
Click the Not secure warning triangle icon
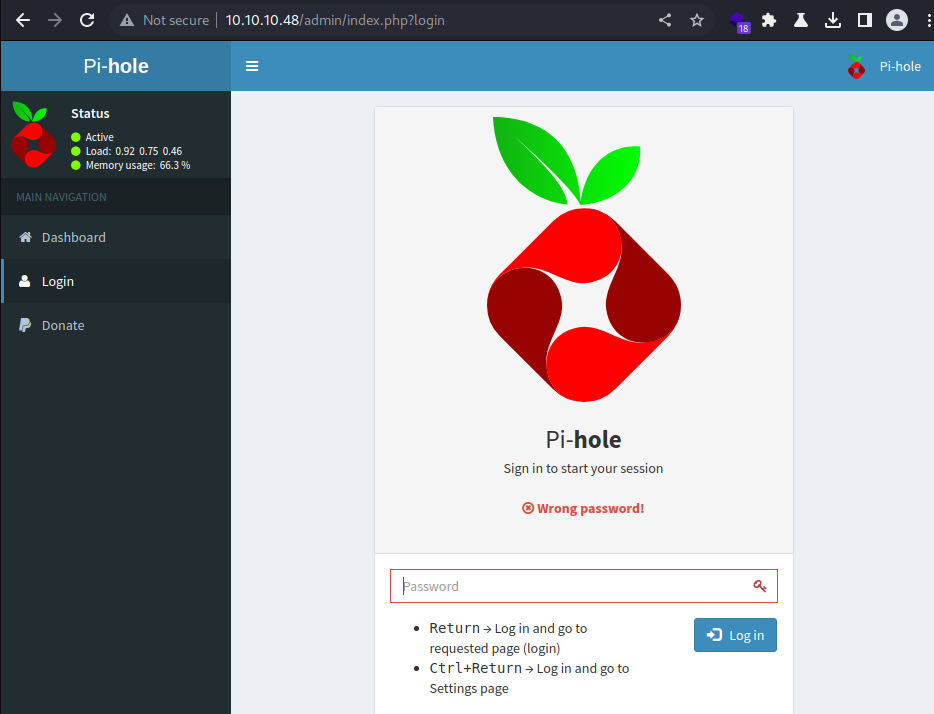click(x=127, y=20)
